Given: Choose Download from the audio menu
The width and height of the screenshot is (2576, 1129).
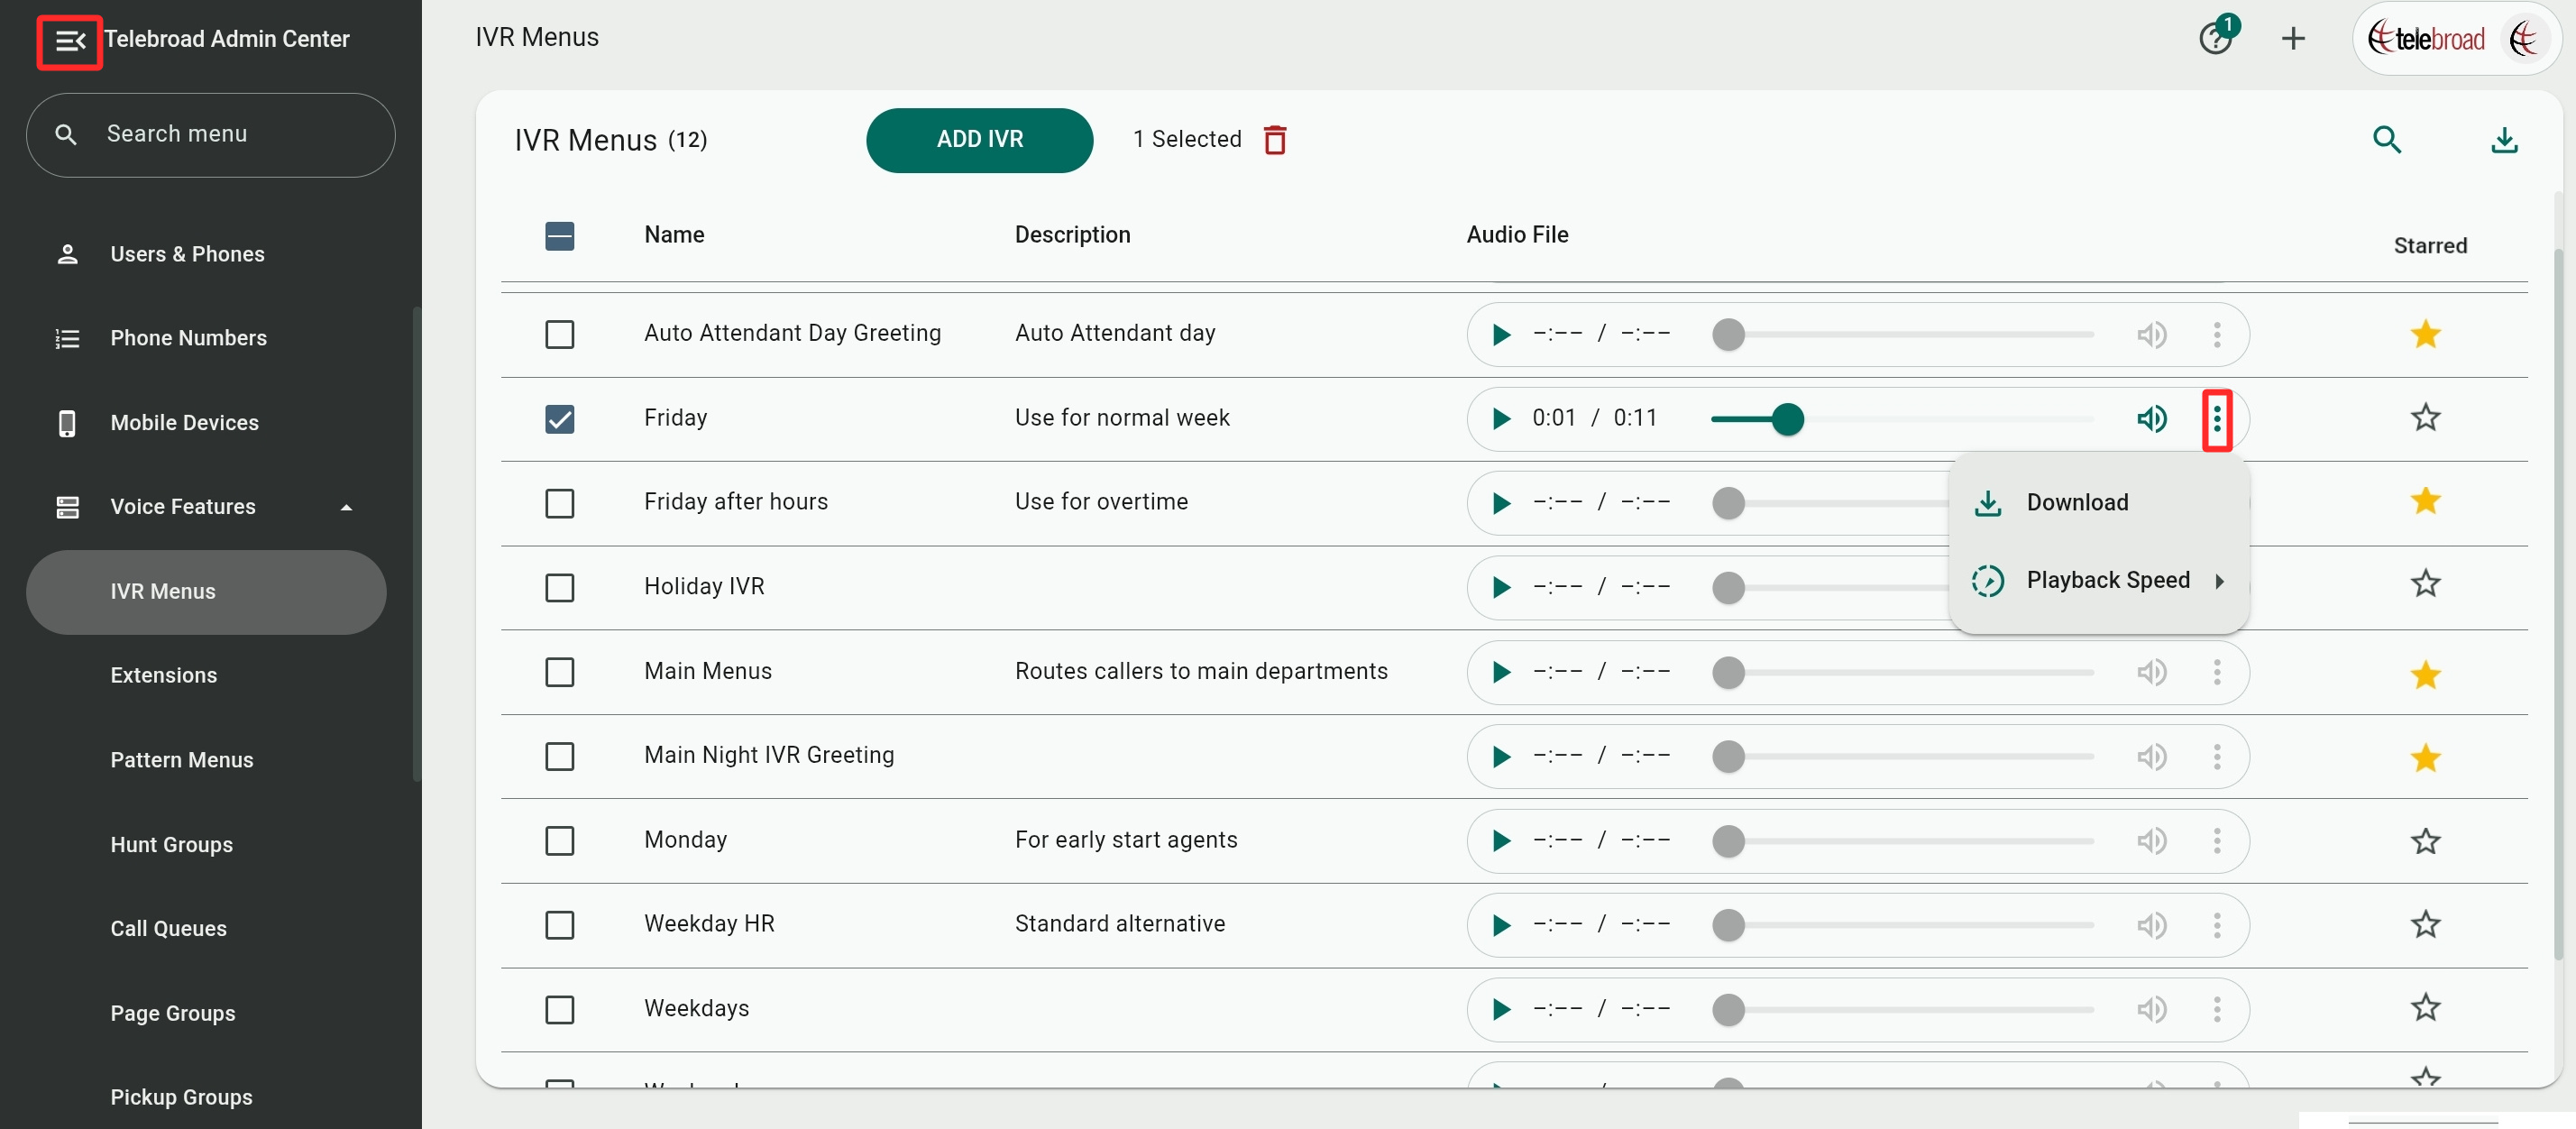Looking at the screenshot, I should (x=2076, y=503).
